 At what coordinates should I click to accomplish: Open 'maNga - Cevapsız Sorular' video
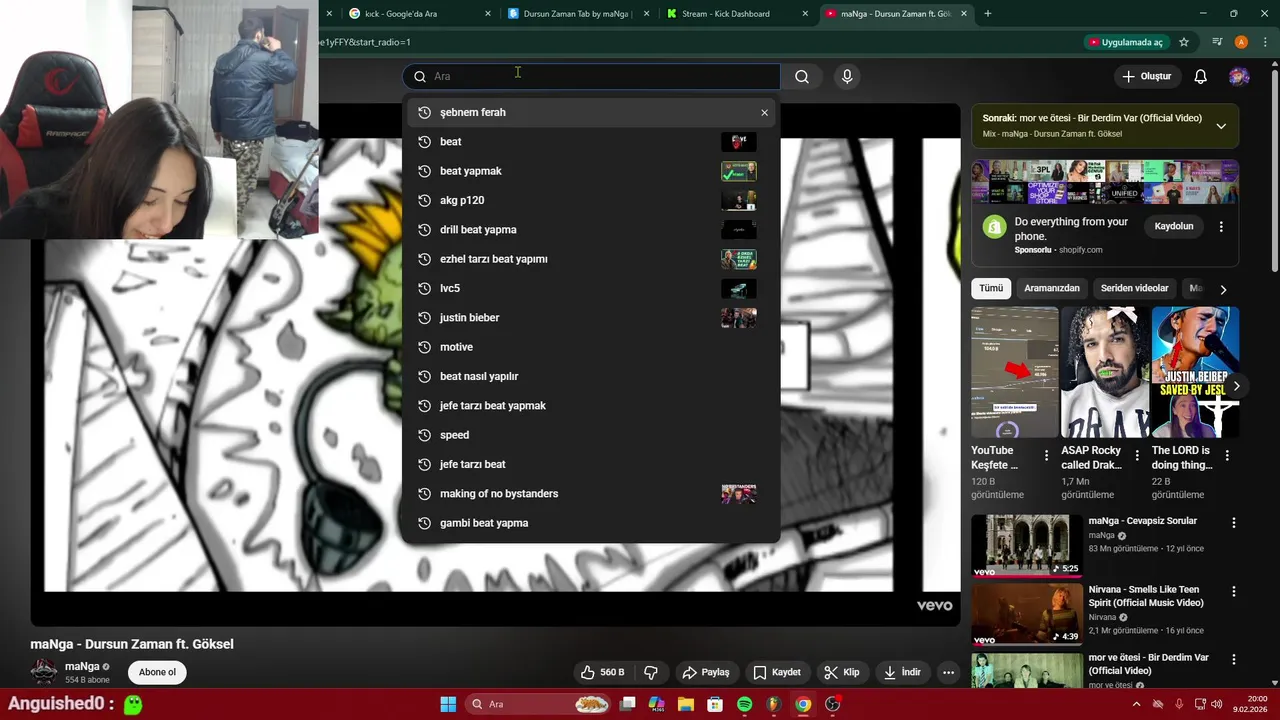[1027, 545]
